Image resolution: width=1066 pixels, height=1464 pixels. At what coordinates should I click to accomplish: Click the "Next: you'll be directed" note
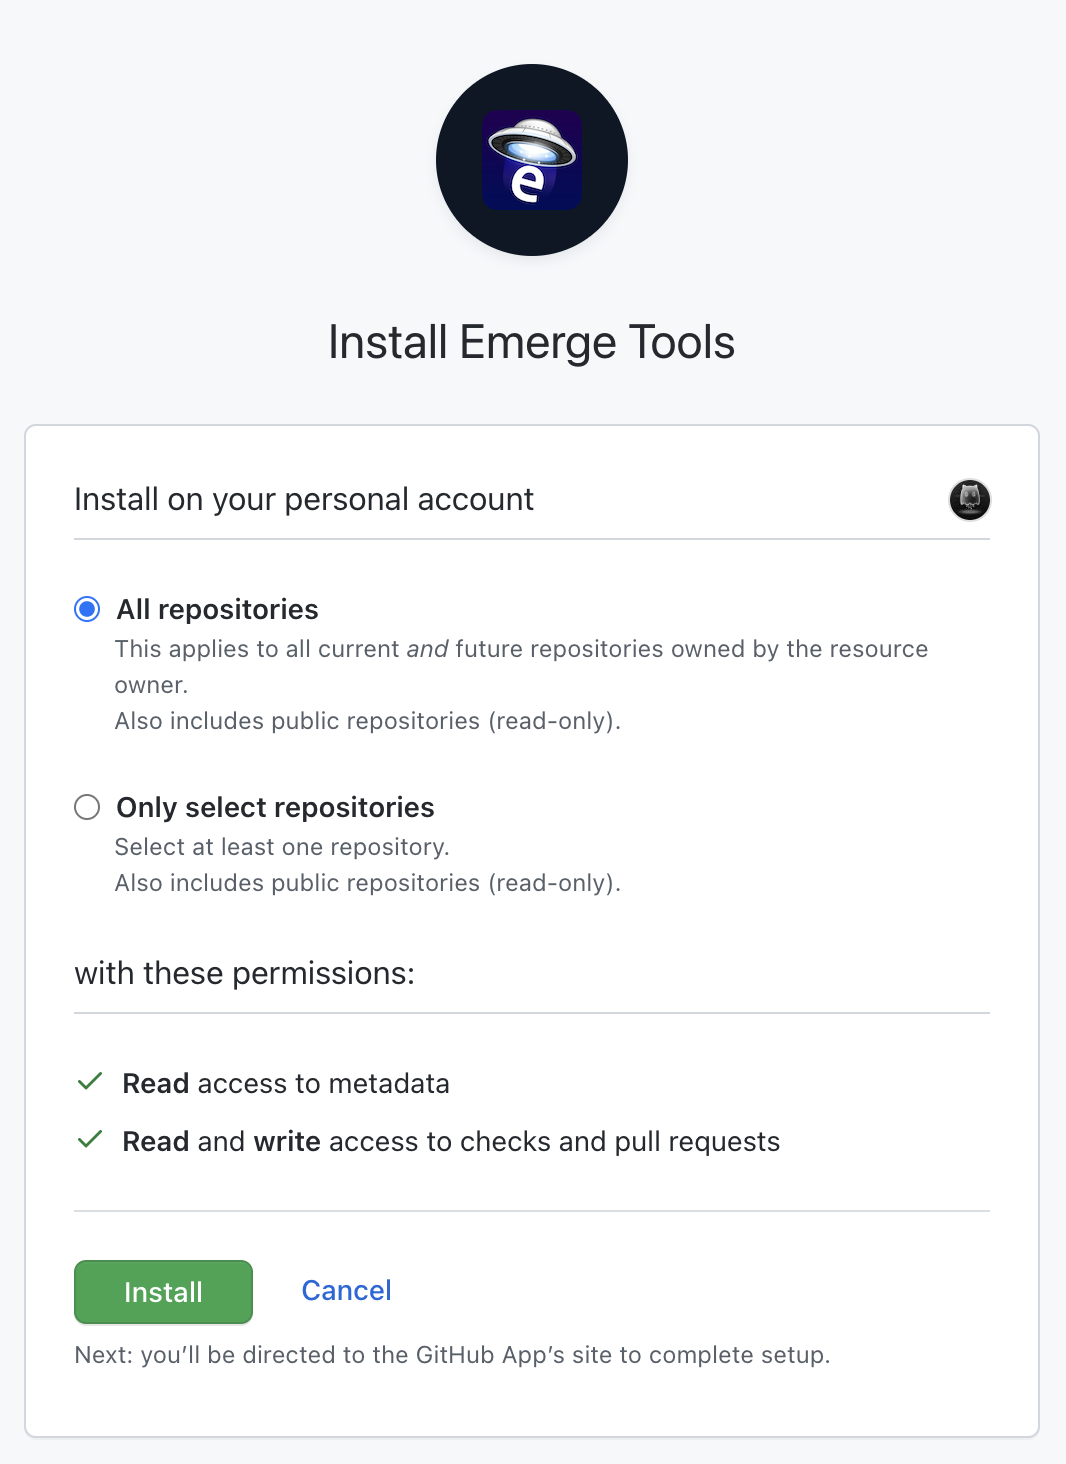452,1355
